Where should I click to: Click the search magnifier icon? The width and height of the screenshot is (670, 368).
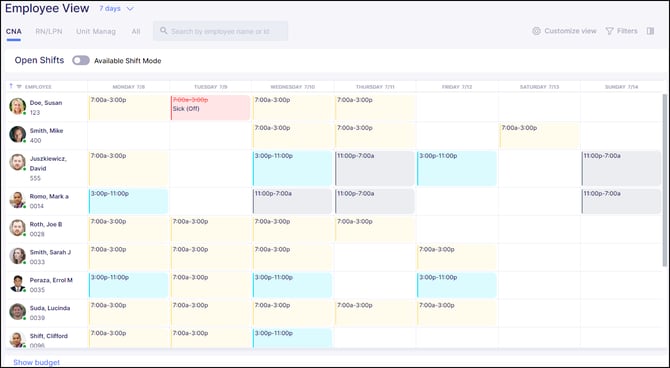164,31
